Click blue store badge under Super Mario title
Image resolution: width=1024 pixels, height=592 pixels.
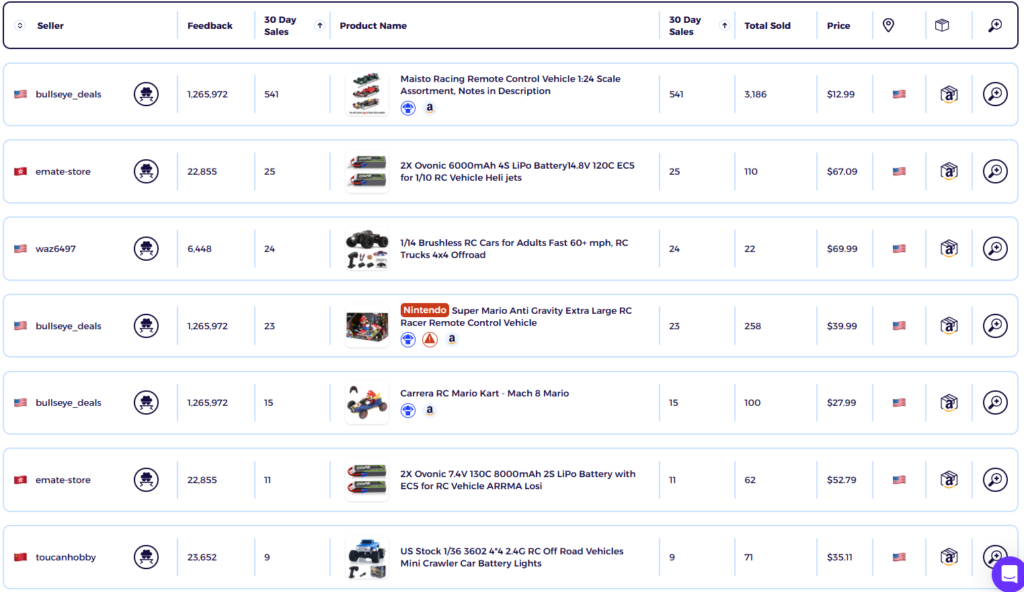click(x=408, y=339)
